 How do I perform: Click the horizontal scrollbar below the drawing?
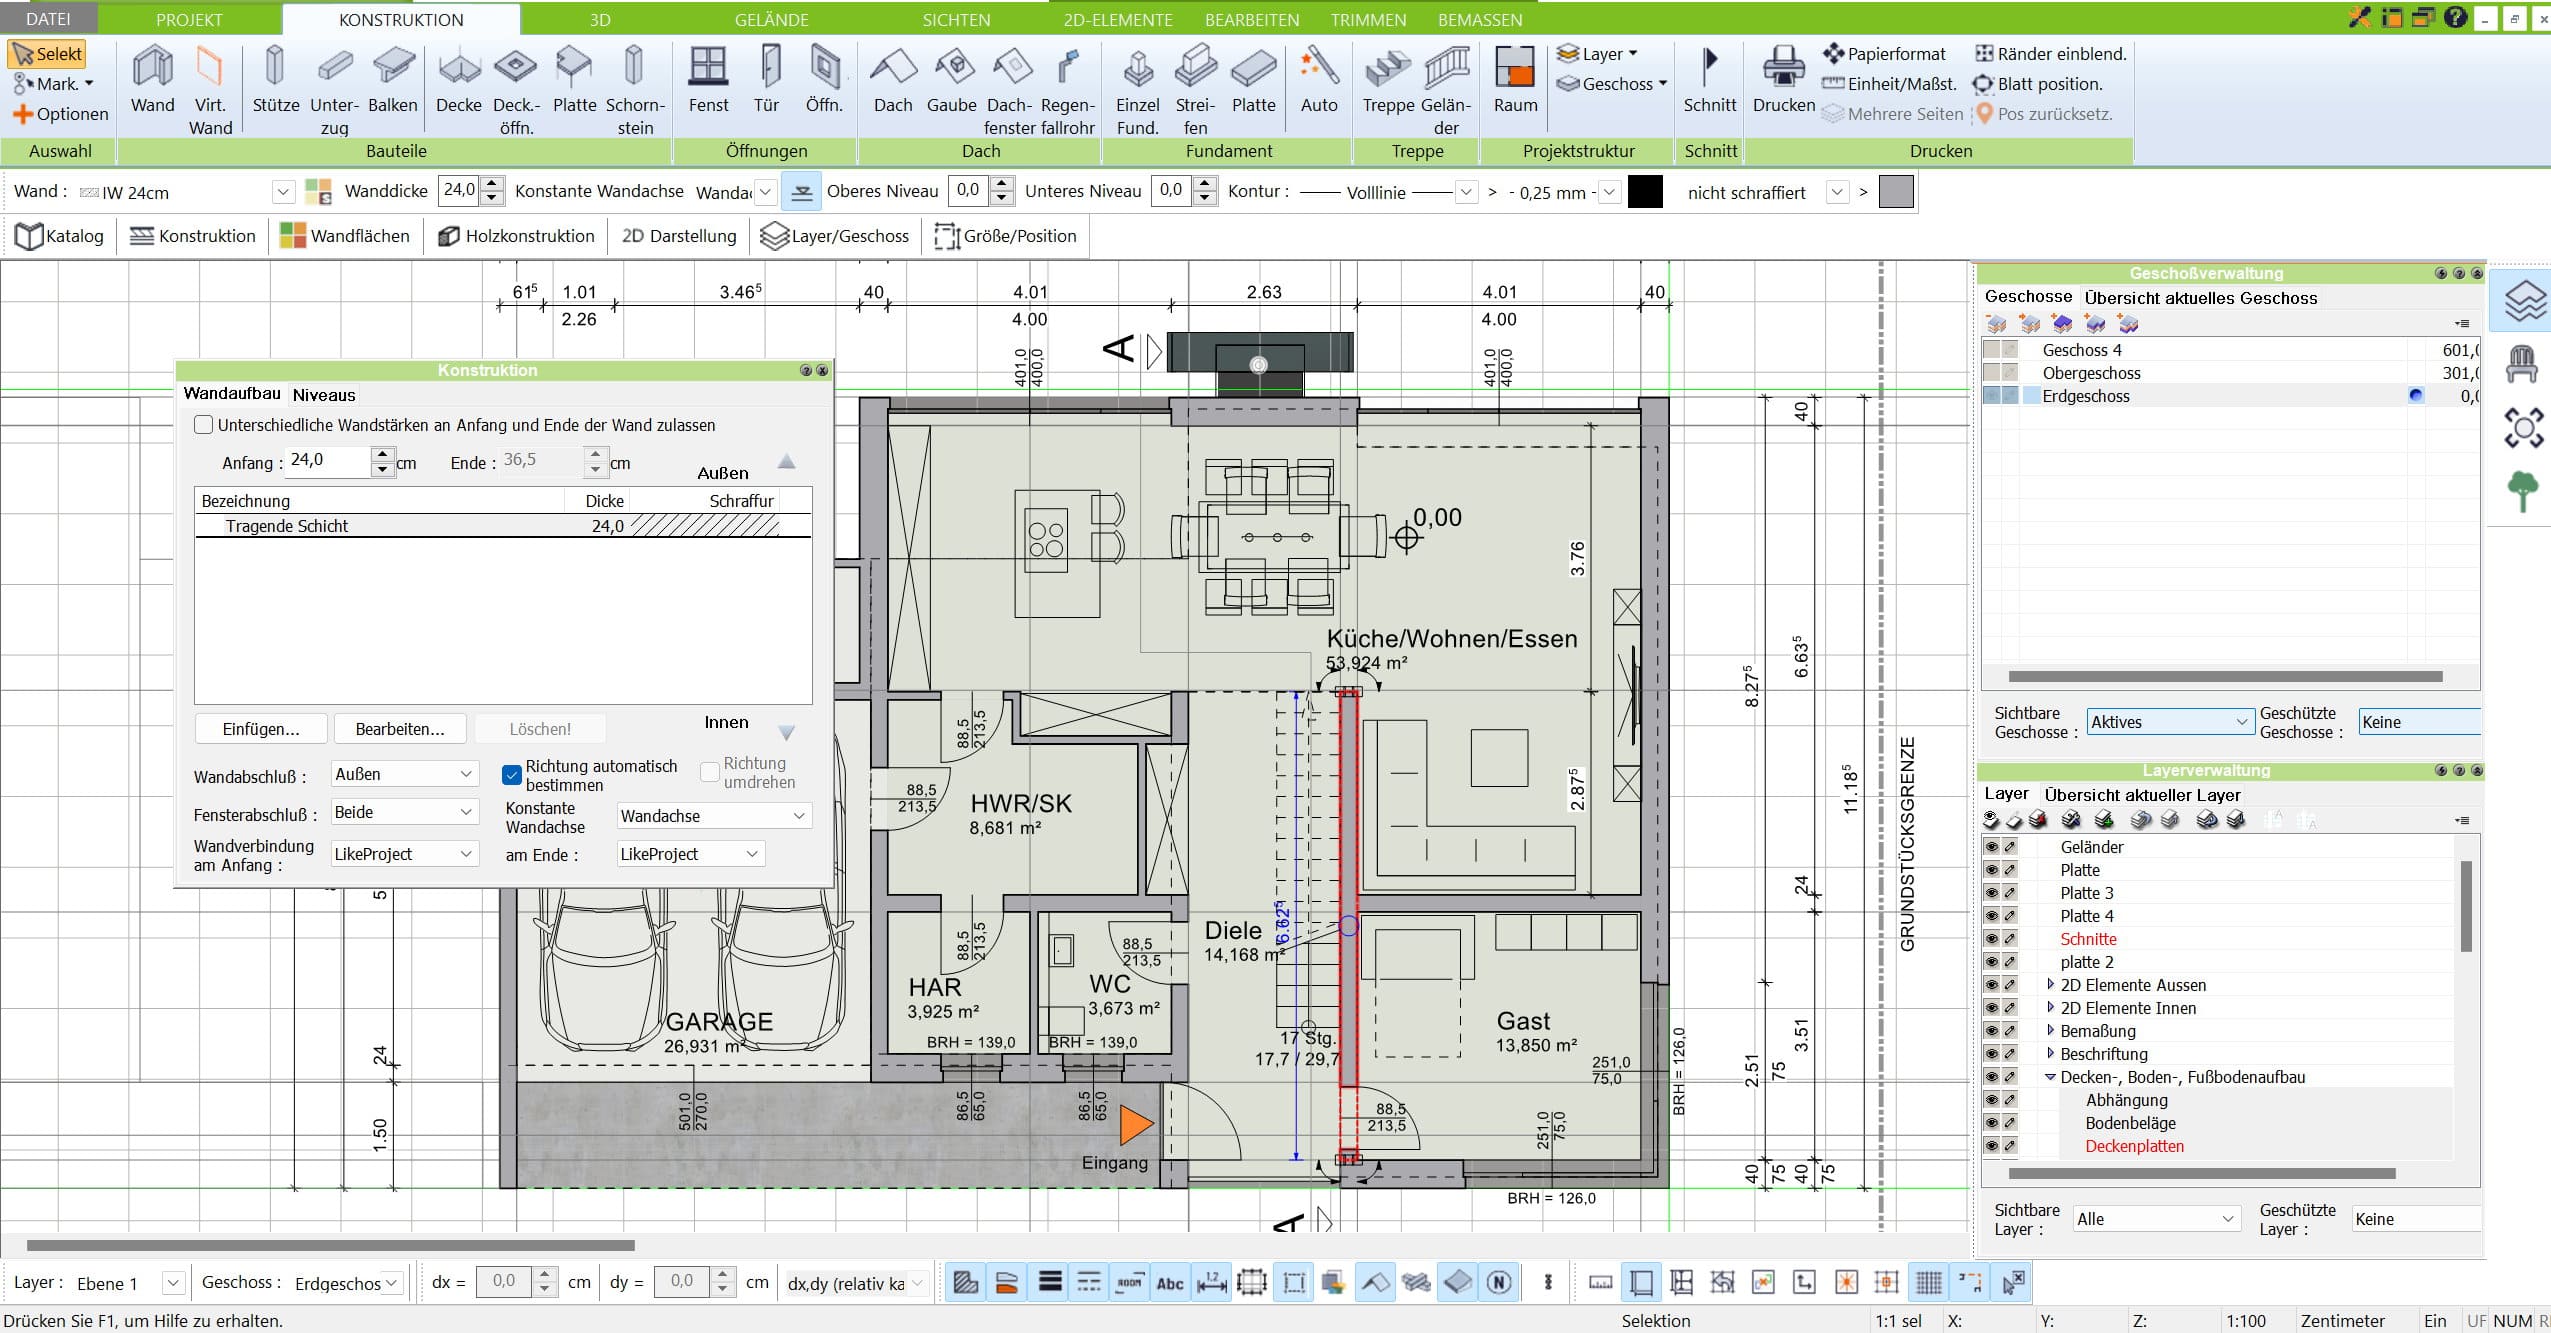coord(330,1245)
